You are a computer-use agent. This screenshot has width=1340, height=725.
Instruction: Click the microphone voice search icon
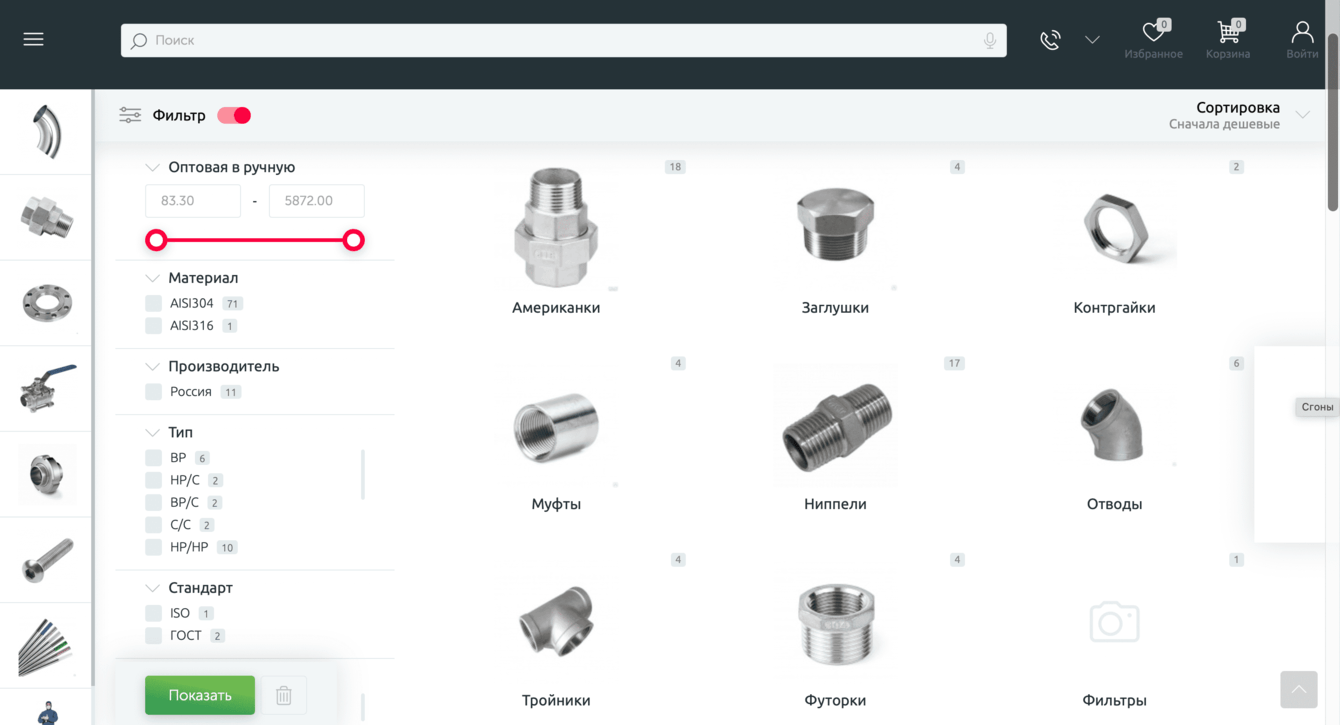tap(989, 41)
